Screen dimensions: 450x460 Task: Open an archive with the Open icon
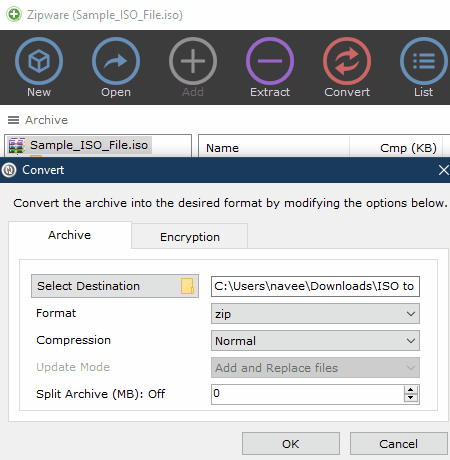point(116,61)
